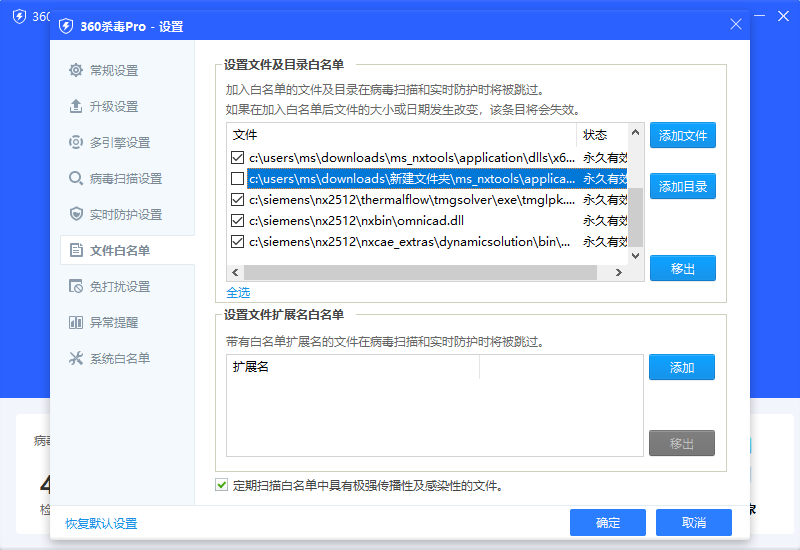Close the 360杀毒Pro 设置 dialog
Image resolution: width=800 pixels, height=550 pixels.
pyautogui.click(x=736, y=24)
